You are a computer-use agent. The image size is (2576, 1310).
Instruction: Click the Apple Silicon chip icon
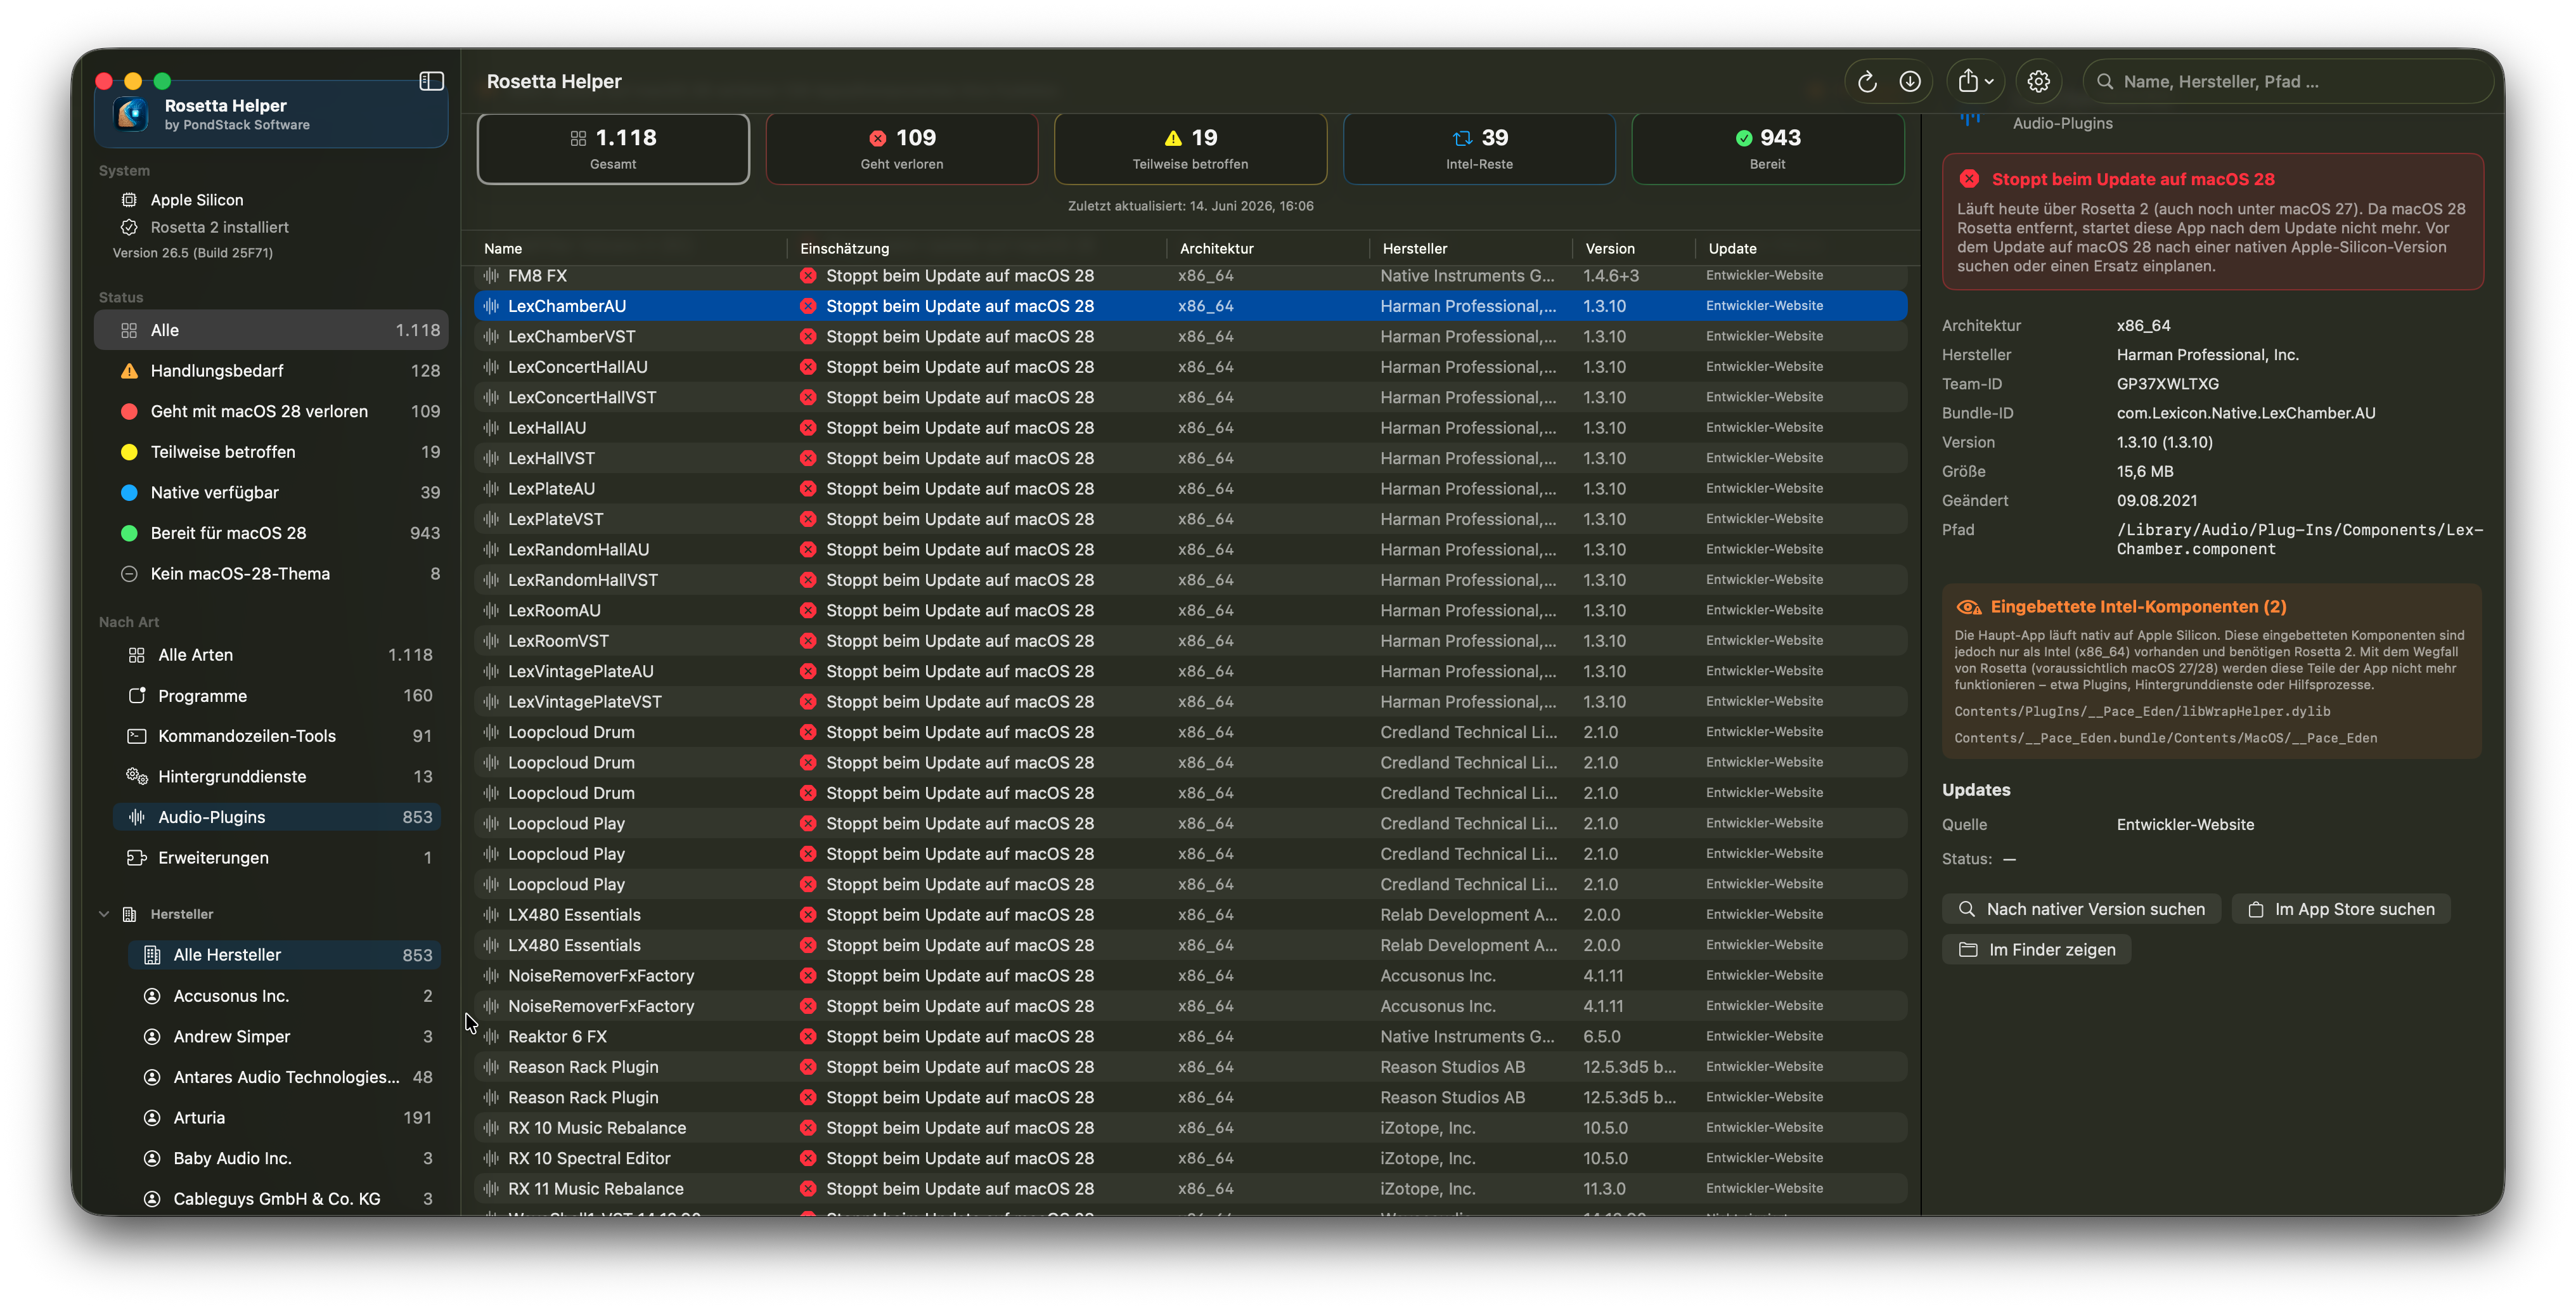point(129,200)
